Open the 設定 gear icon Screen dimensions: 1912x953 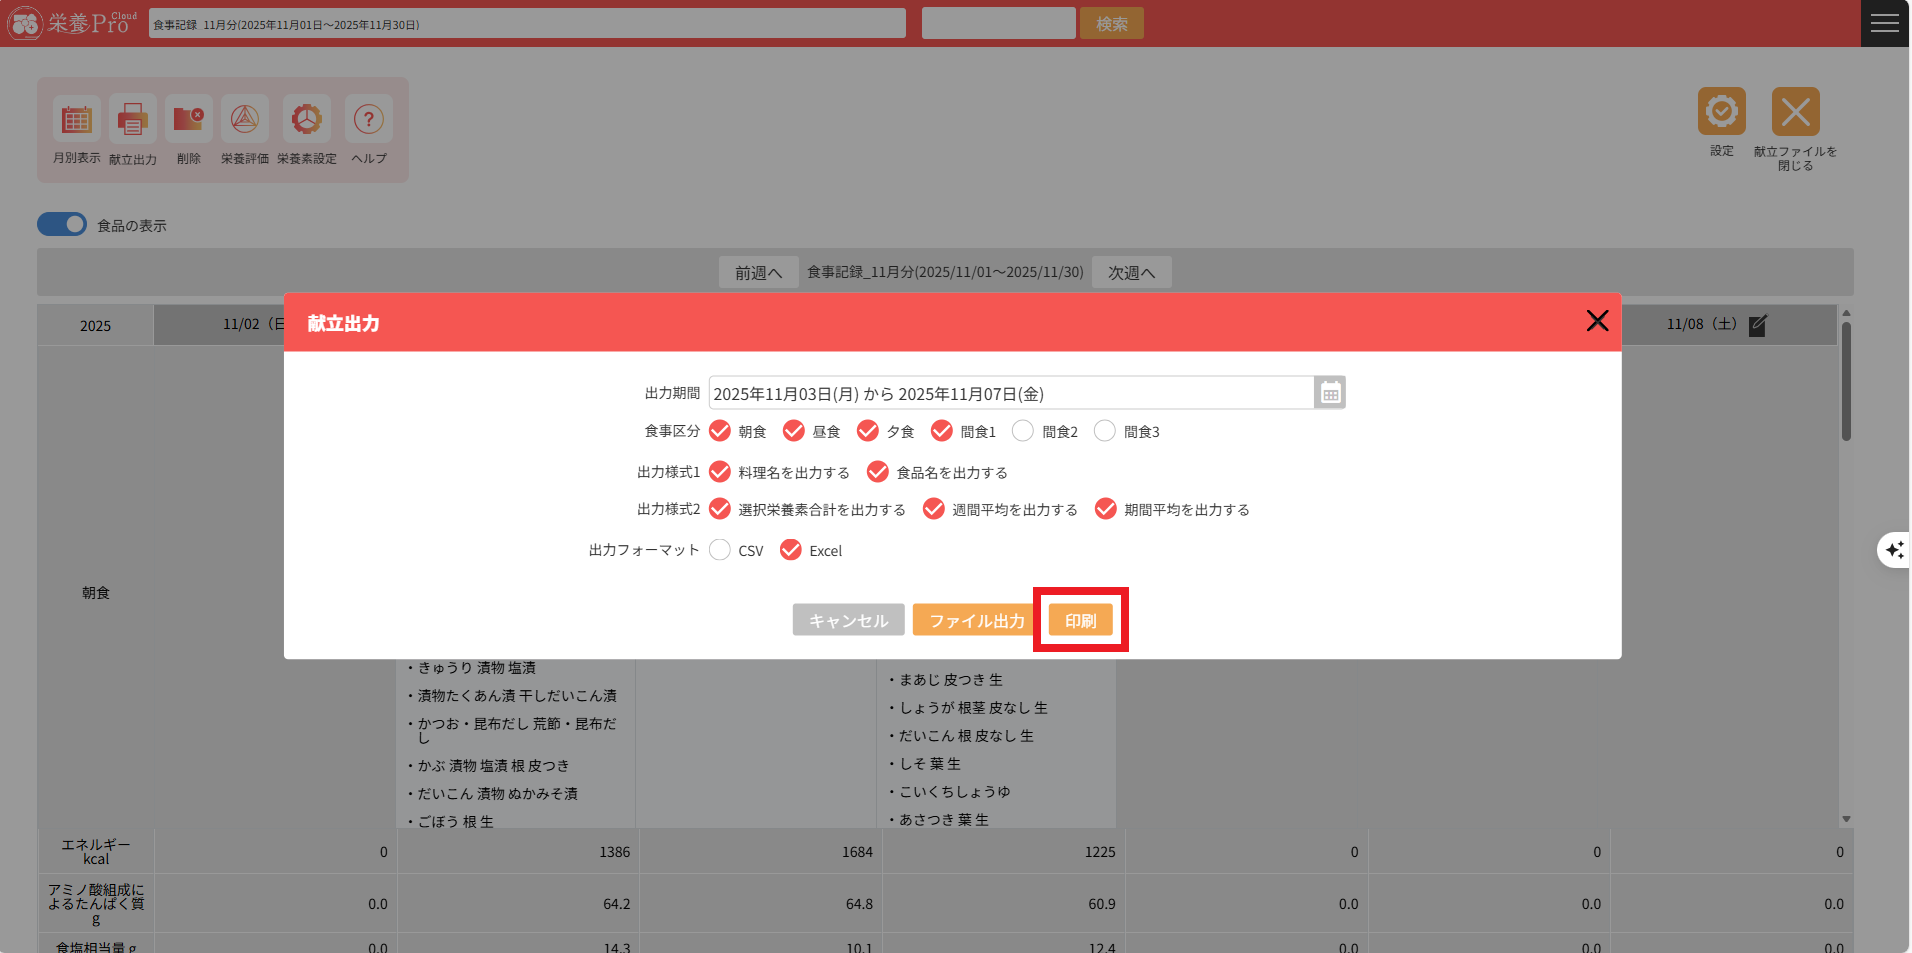point(1721,112)
